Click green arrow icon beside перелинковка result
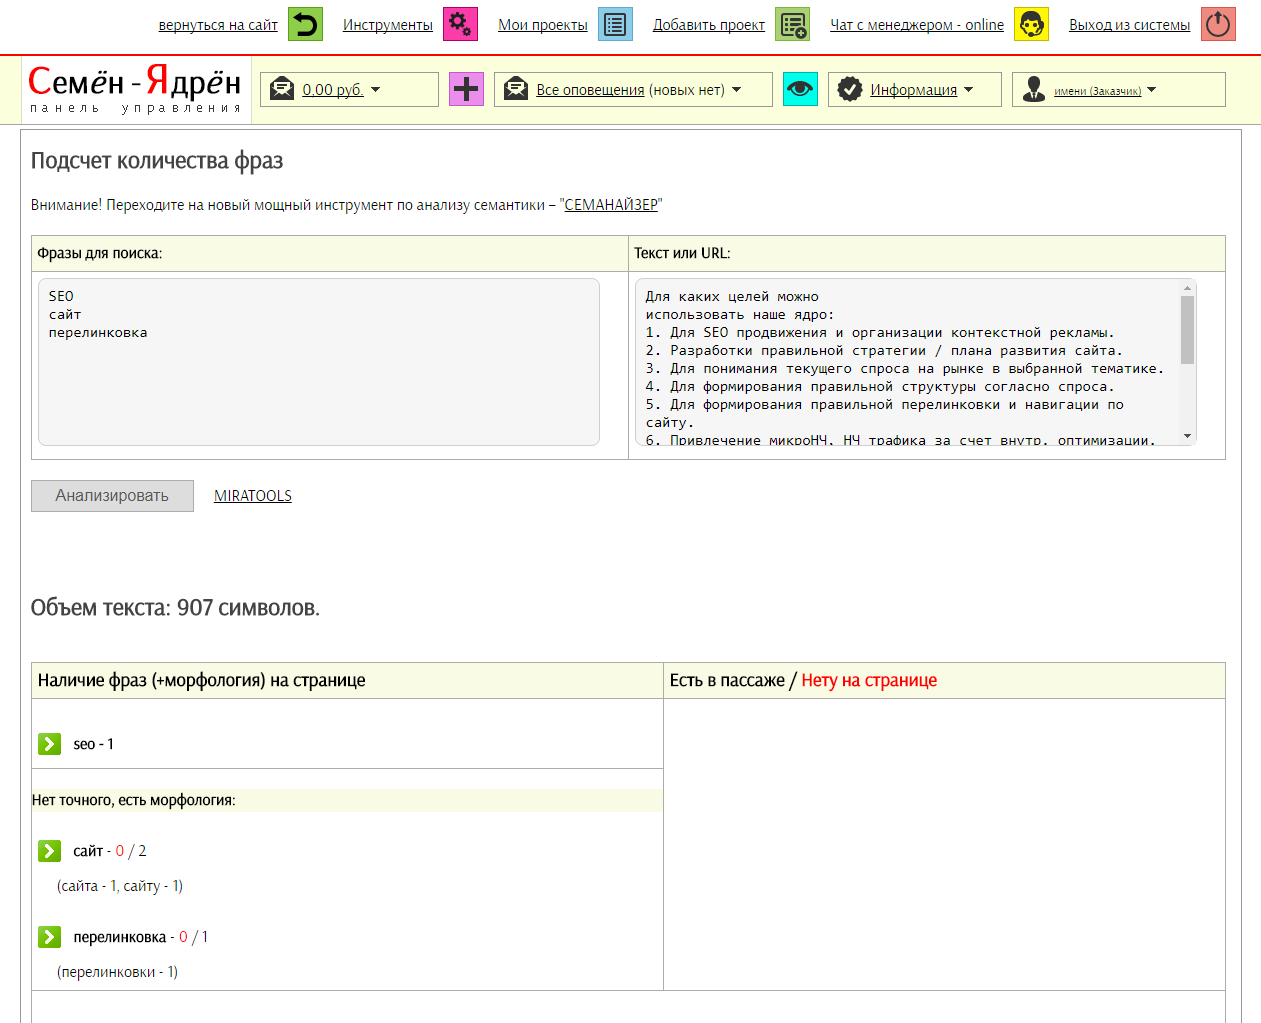This screenshot has height=1023, width=1261. (x=49, y=937)
